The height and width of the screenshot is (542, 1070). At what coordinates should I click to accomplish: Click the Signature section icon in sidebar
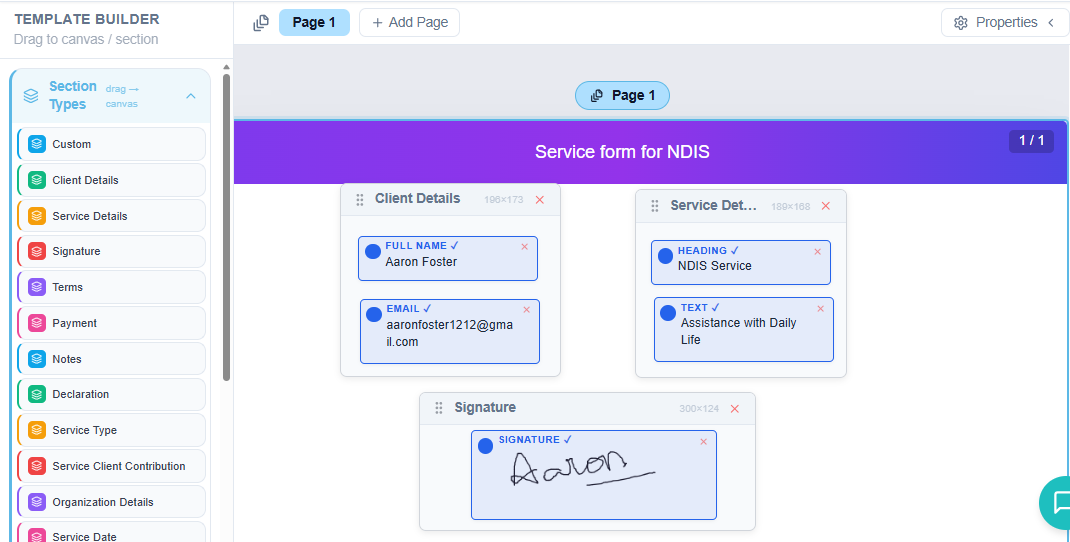tap(37, 251)
